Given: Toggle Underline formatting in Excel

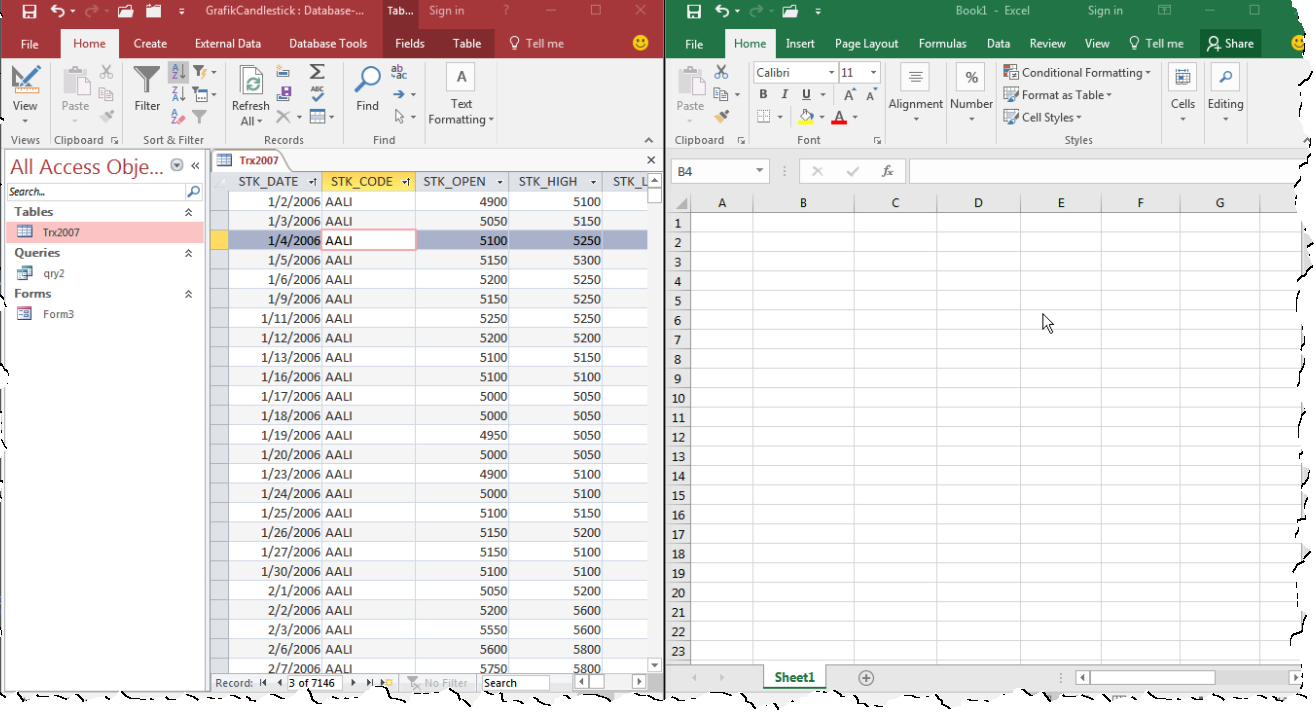Looking at the screenshot, I should click(806, 95).
